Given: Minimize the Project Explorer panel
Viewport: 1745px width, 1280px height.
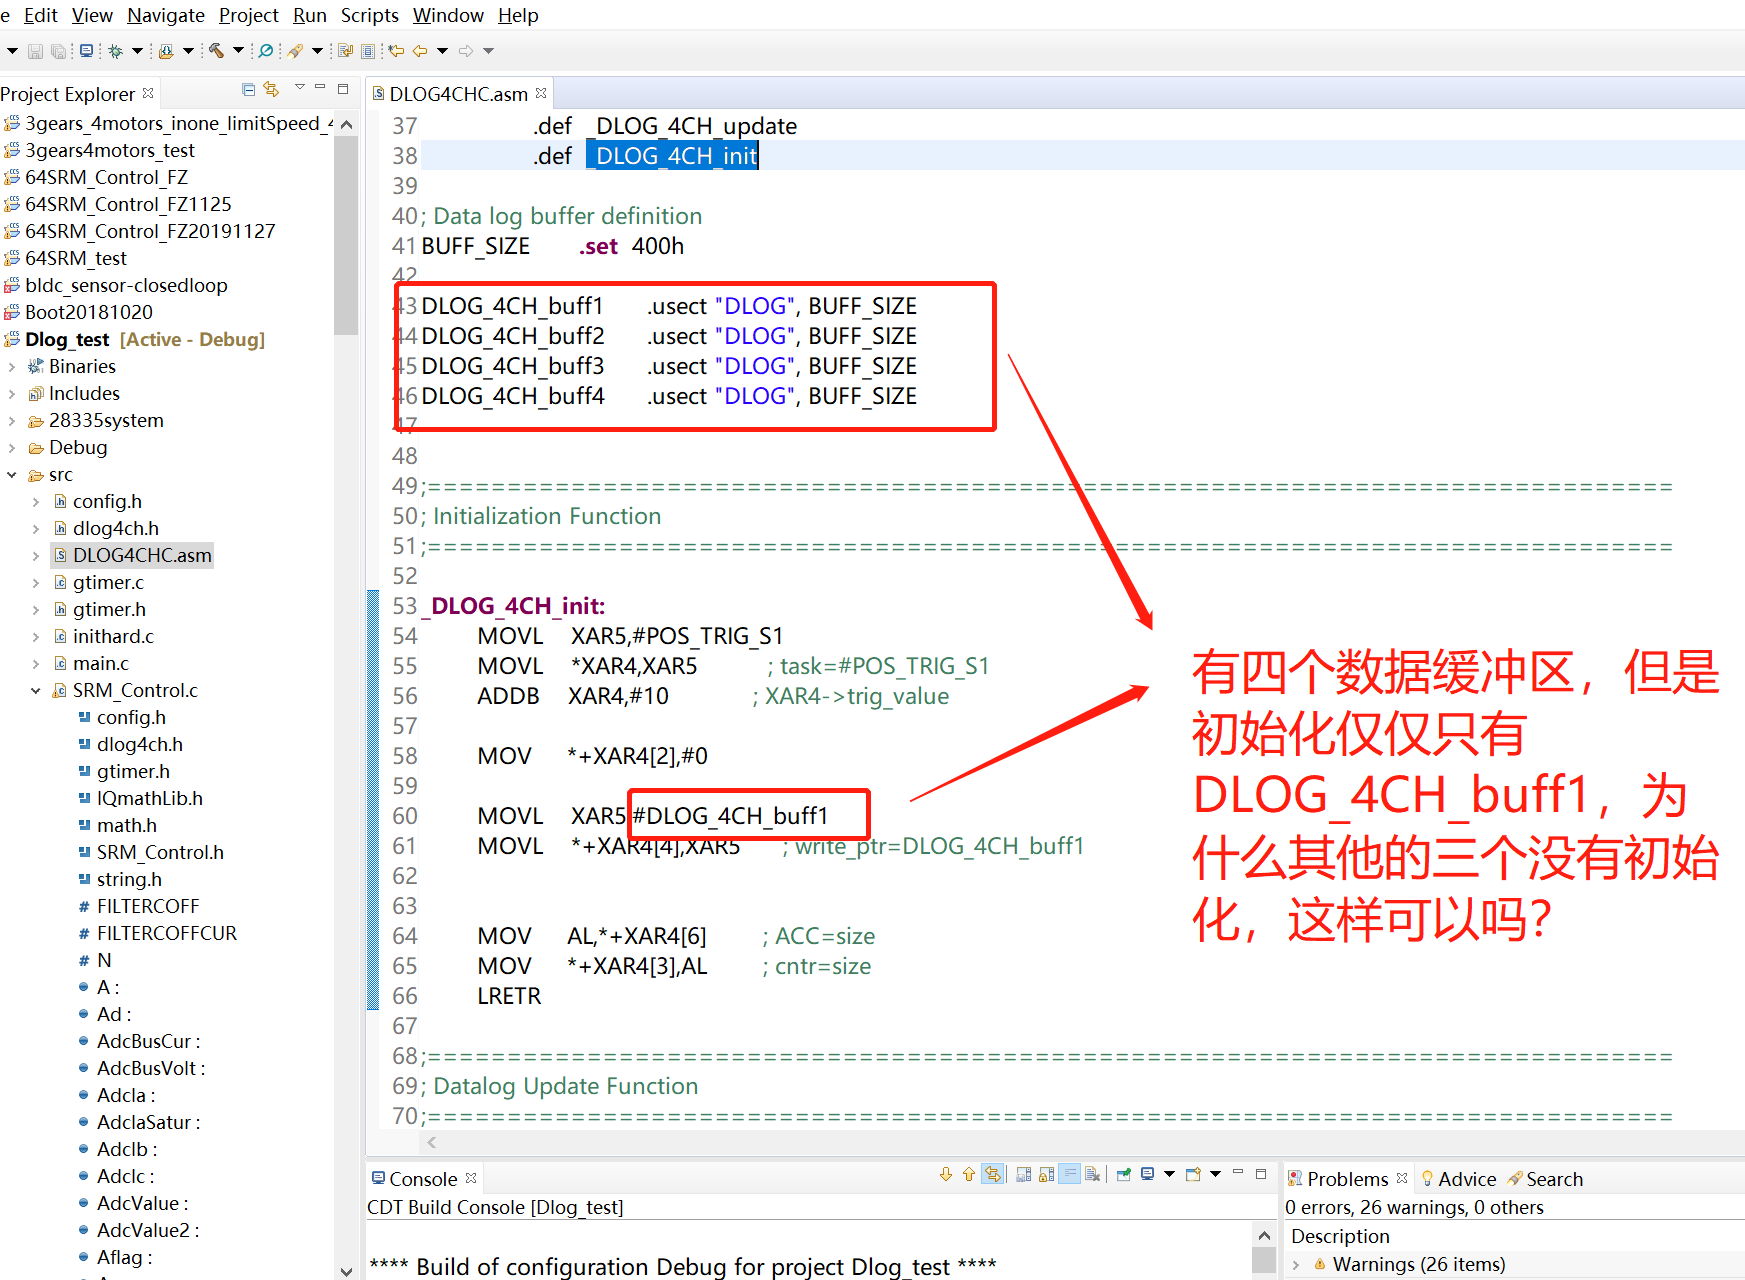Looking at the screenshot, I should pos(320,88).
